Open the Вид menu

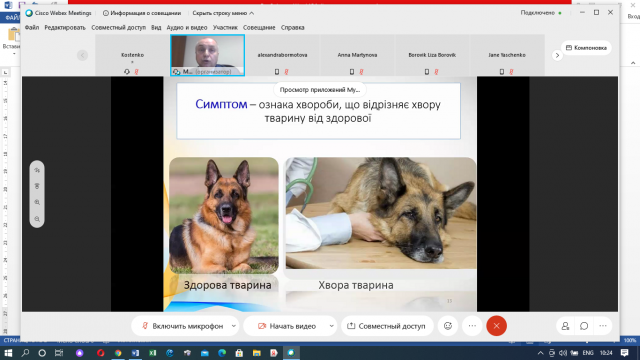(156, 27)
